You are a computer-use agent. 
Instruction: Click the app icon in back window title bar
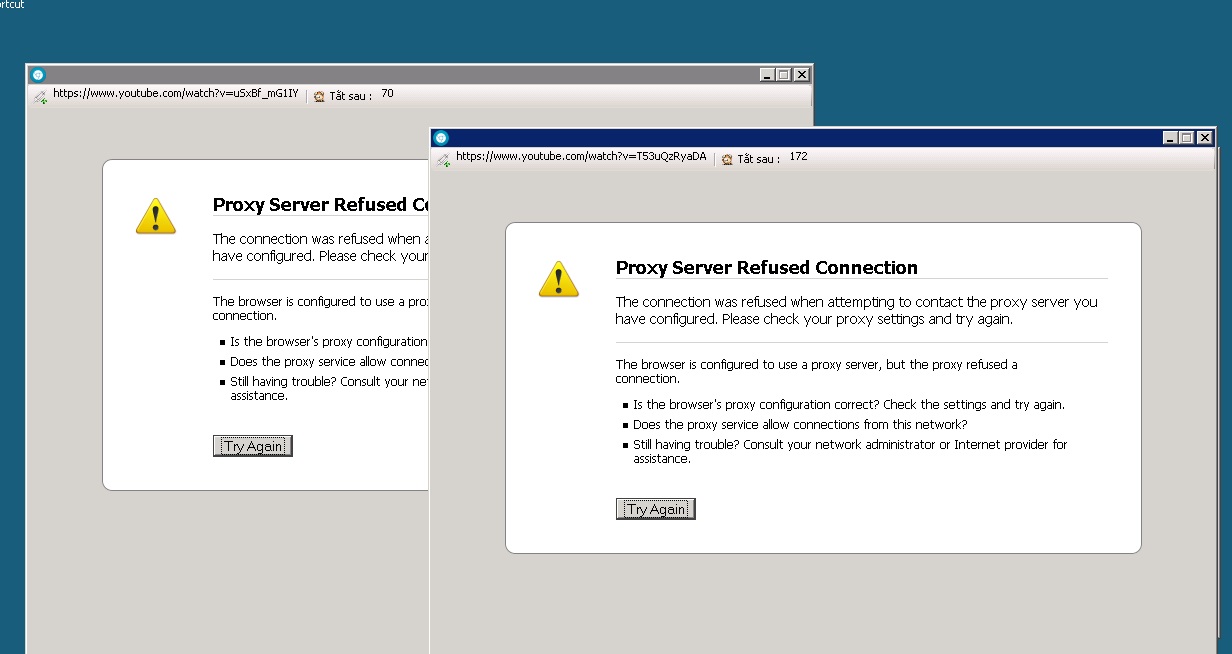(38, 75)
